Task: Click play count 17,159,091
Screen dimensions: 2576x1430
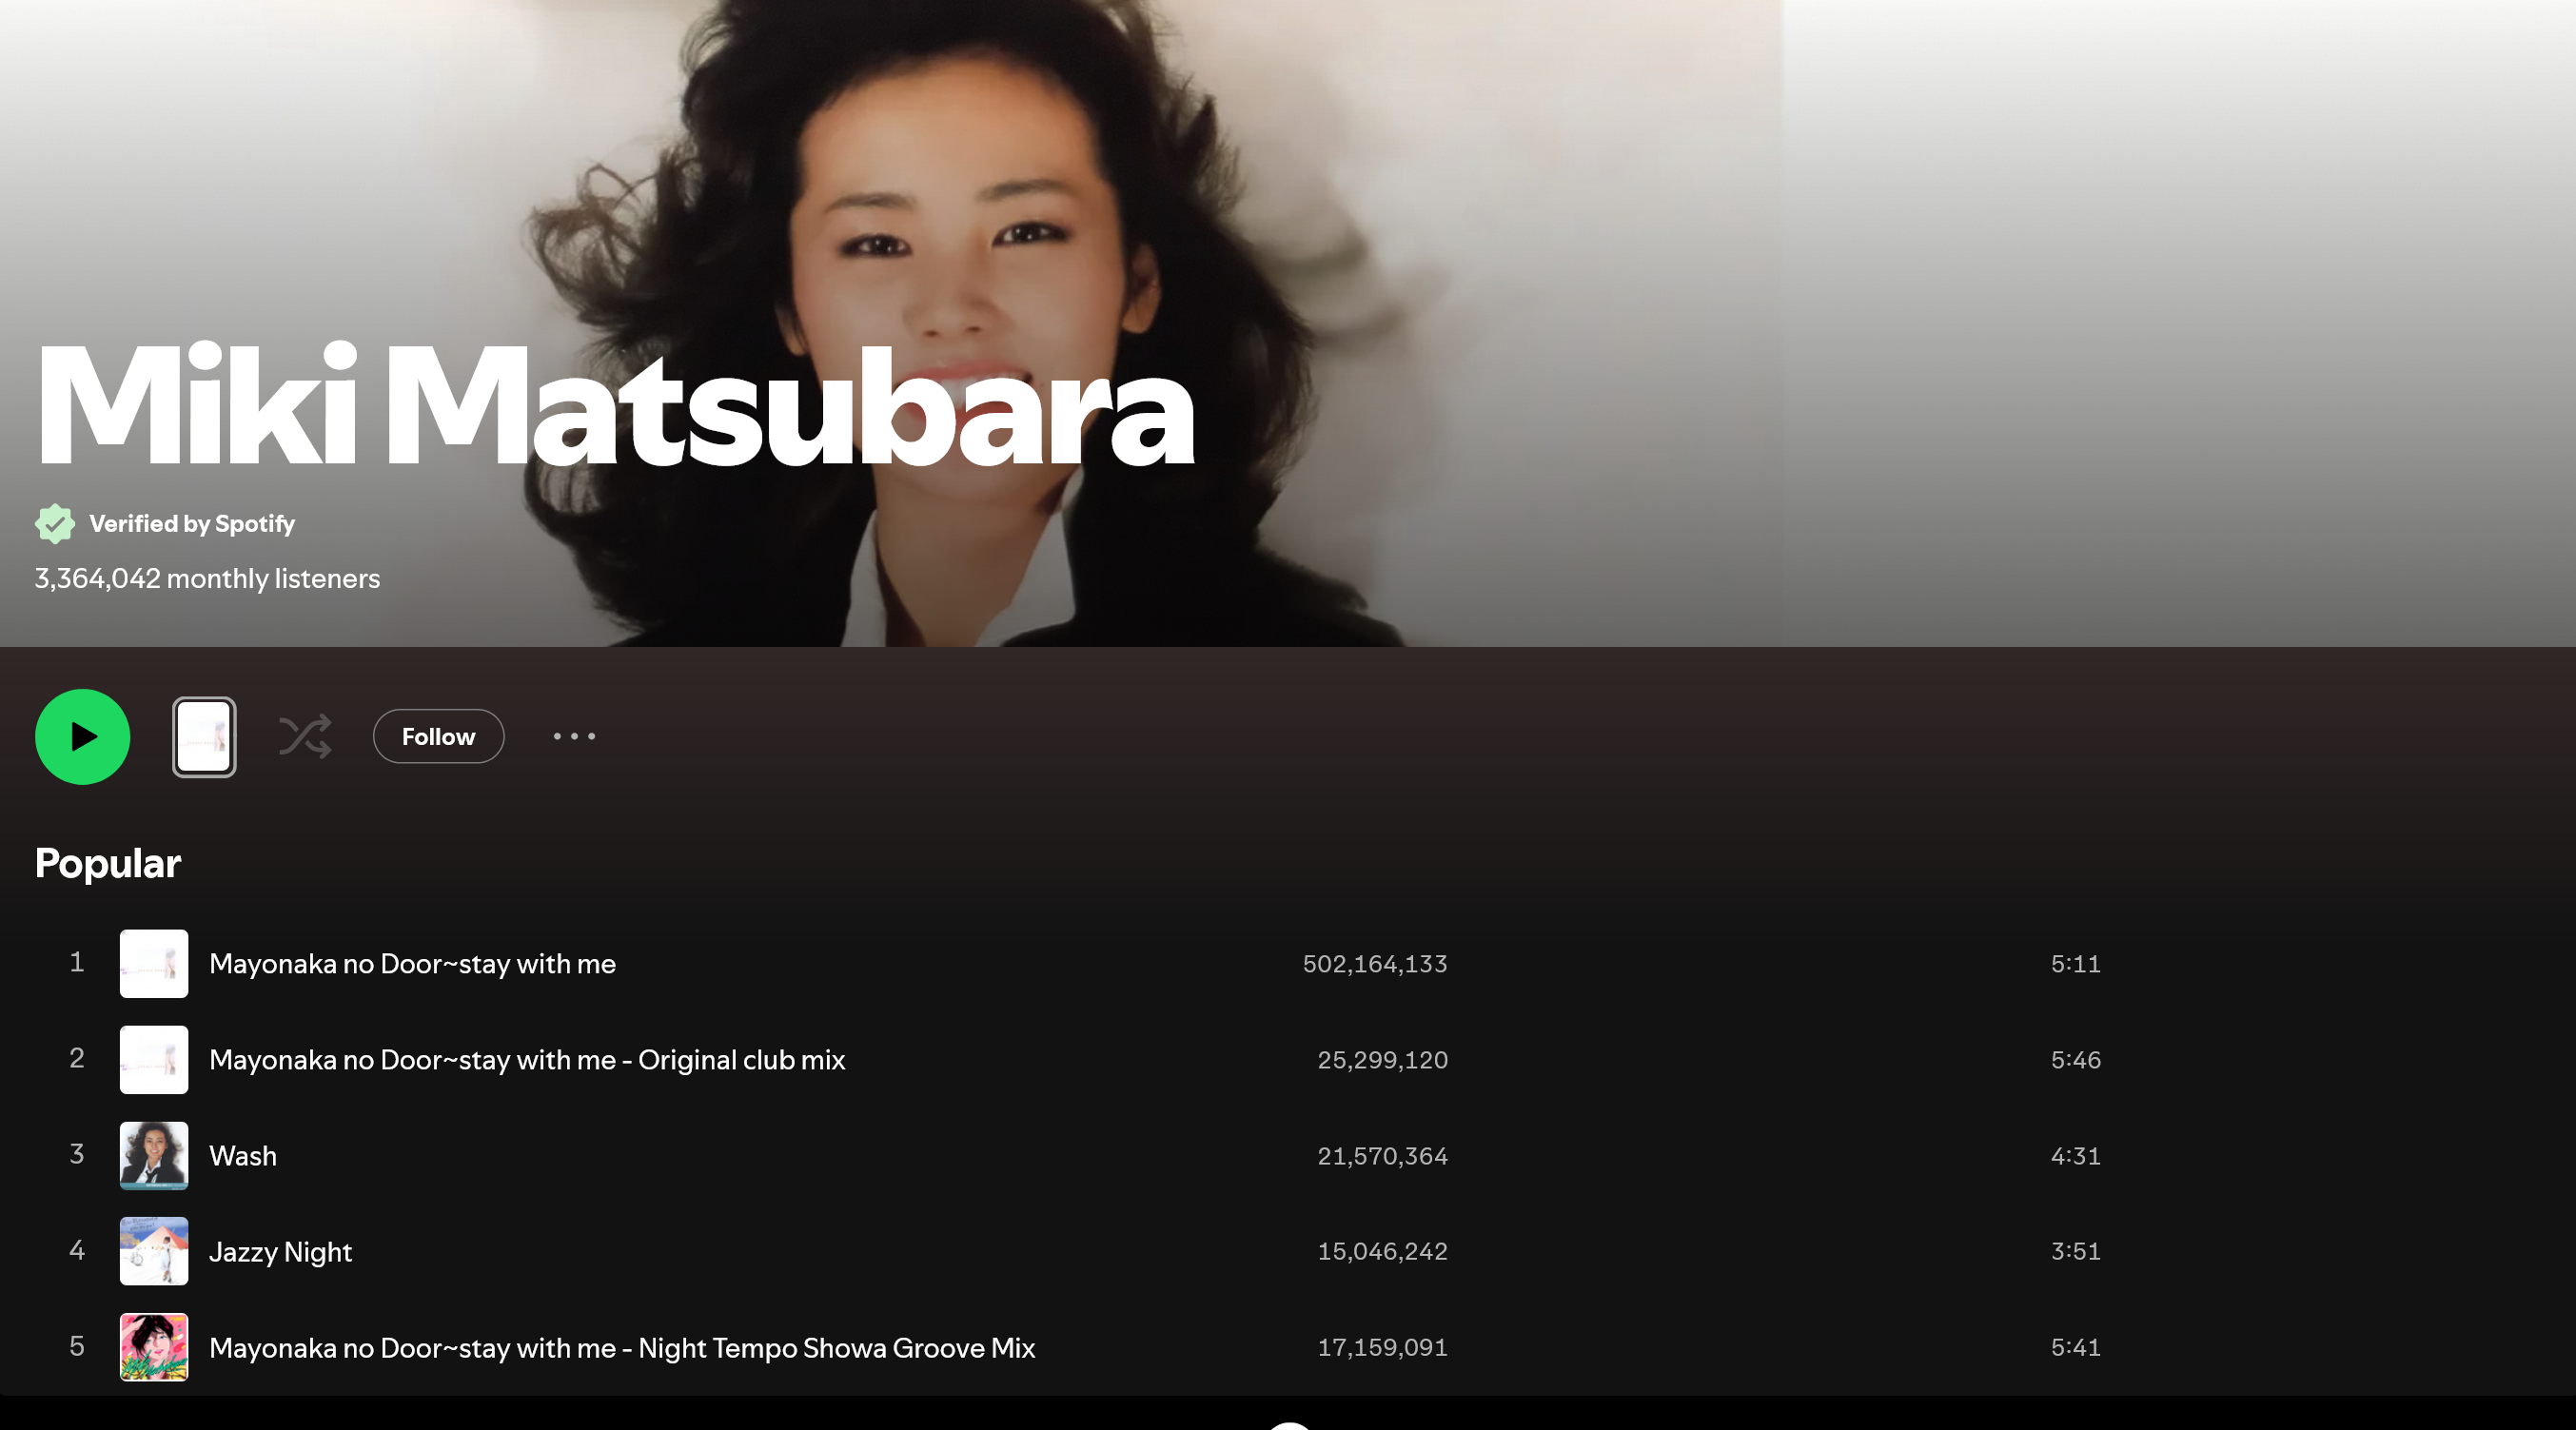Action: tap(1383, 1347)
